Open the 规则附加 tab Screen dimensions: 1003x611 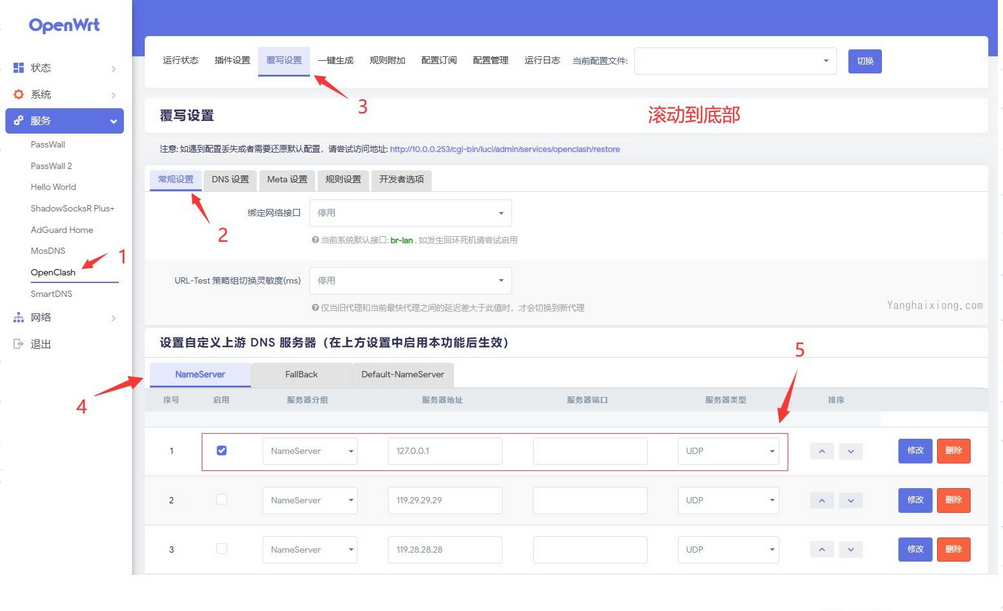pos(388,60)
